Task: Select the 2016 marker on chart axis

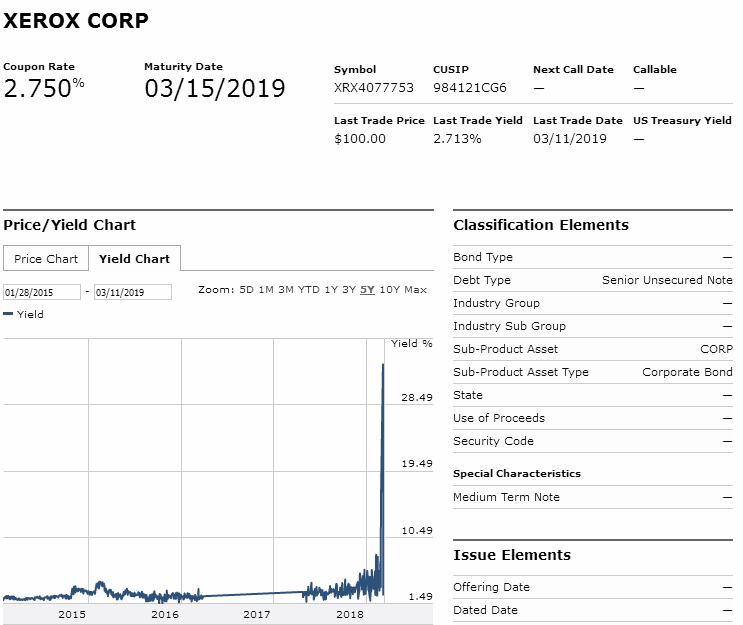Action: 165,614
